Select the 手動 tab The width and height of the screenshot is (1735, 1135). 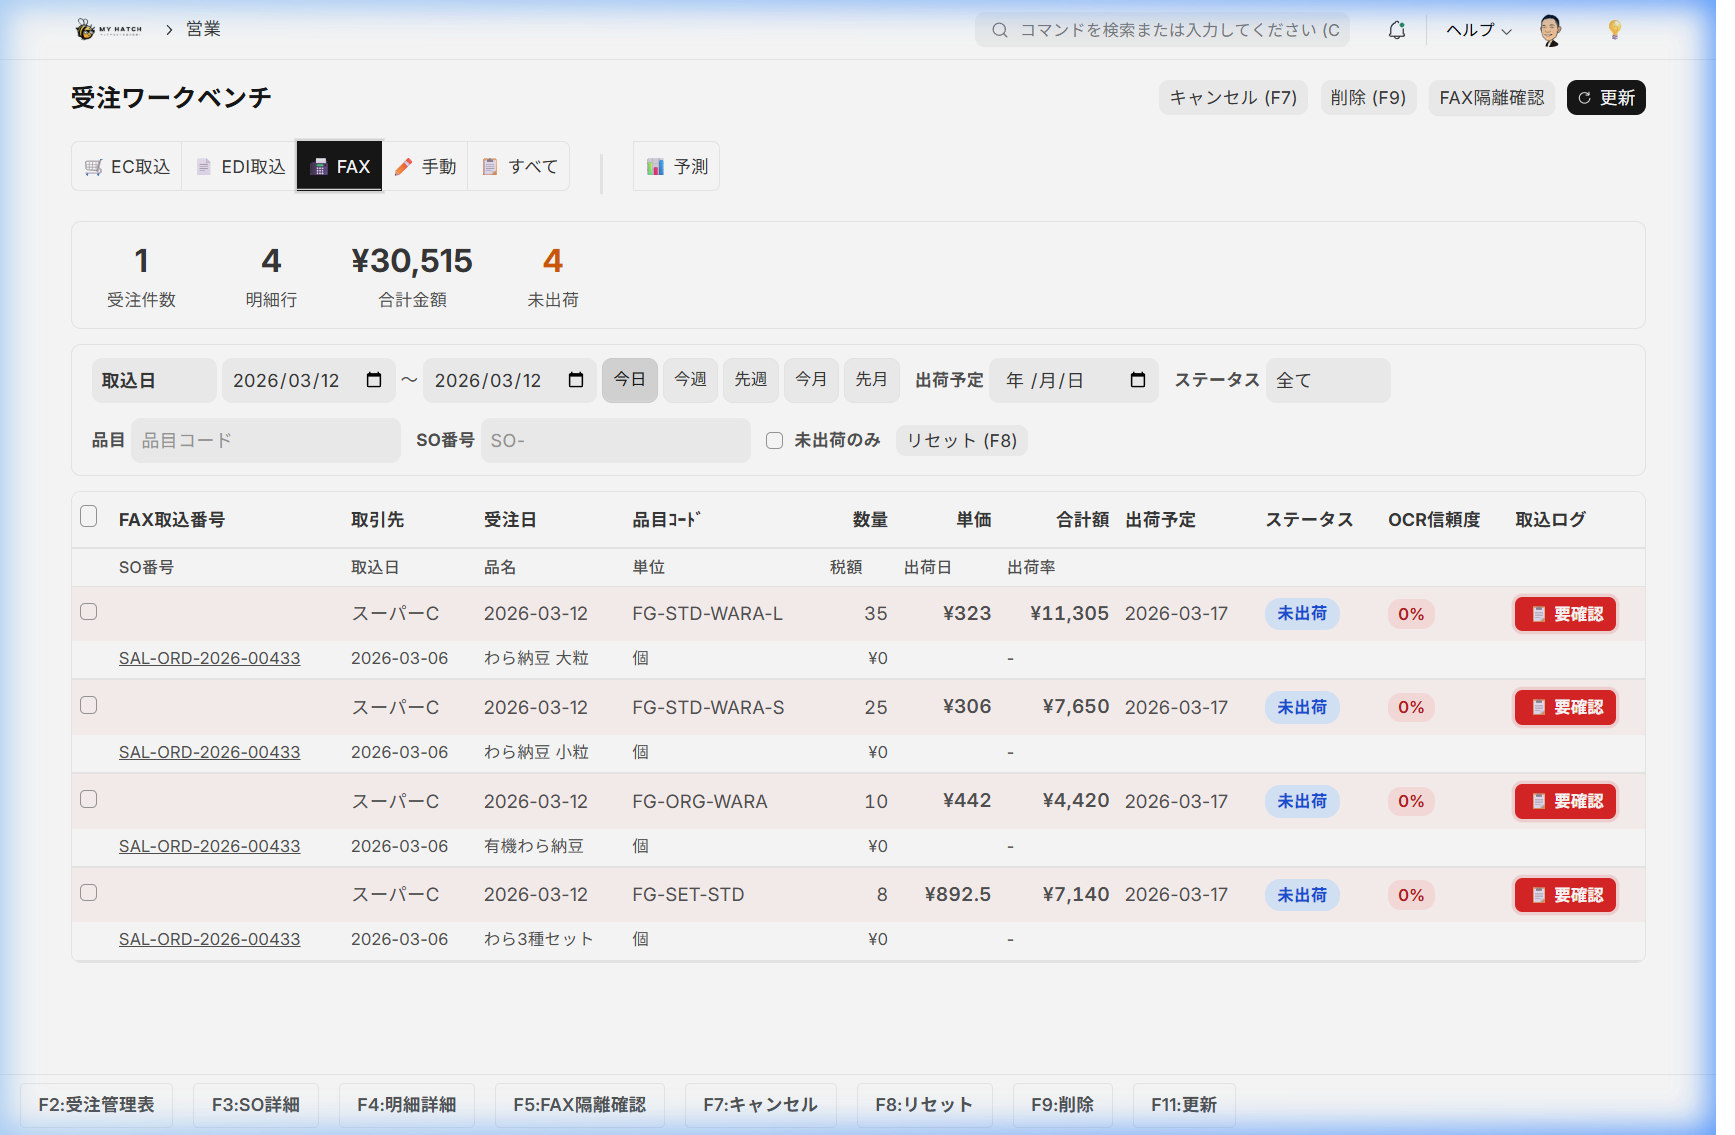tap(426, 167)
